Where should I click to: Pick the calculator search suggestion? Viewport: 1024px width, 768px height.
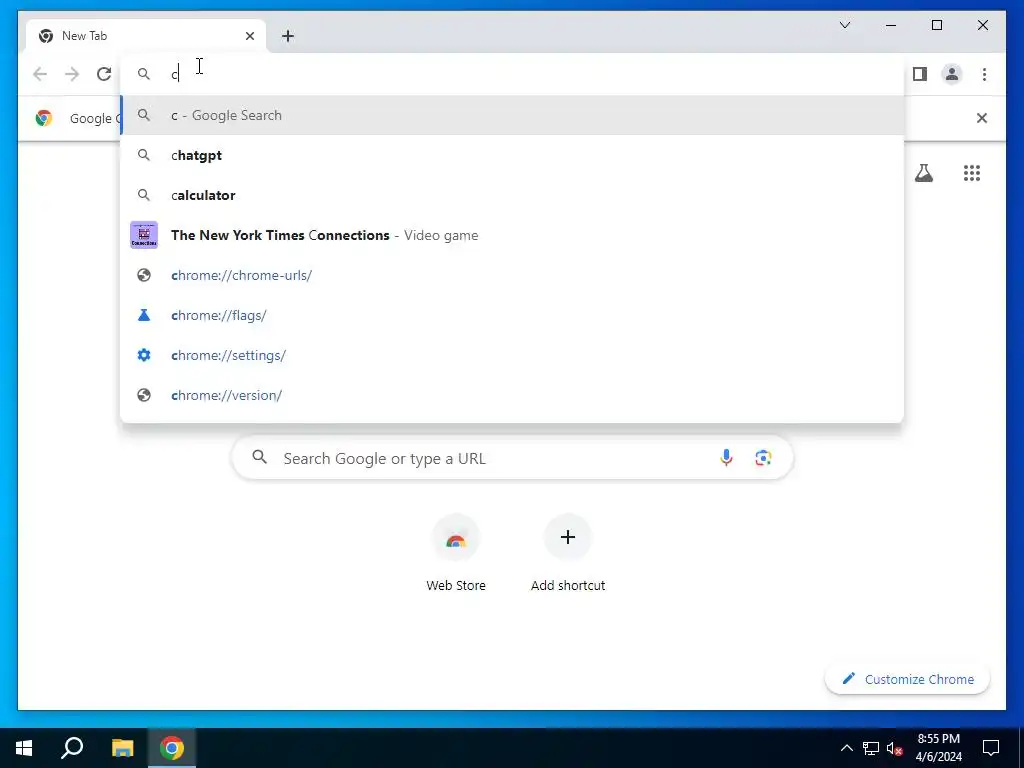point(513,195)
